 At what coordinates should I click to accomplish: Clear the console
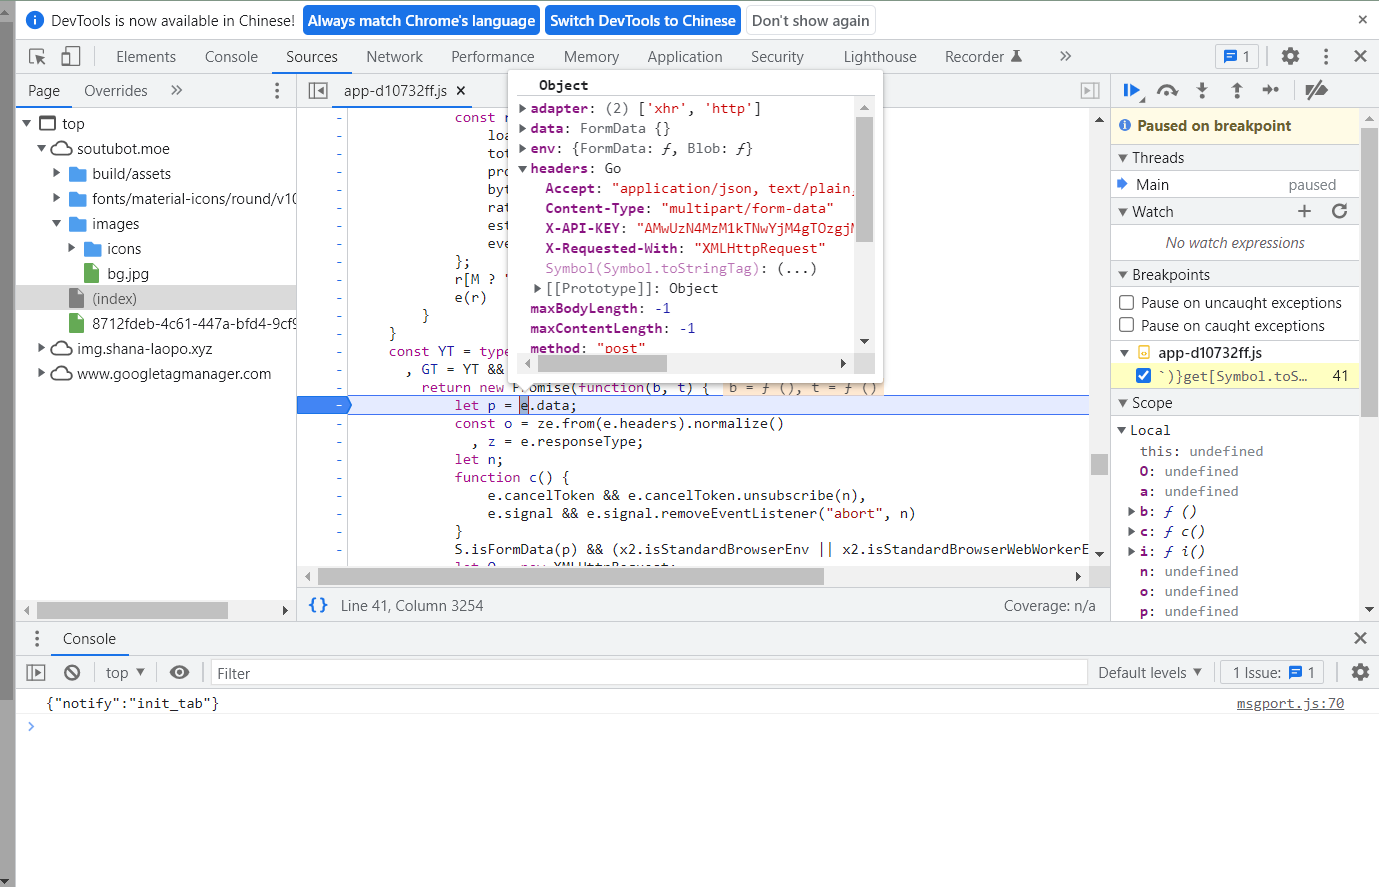pyautogui.click(x=72, y=673)
